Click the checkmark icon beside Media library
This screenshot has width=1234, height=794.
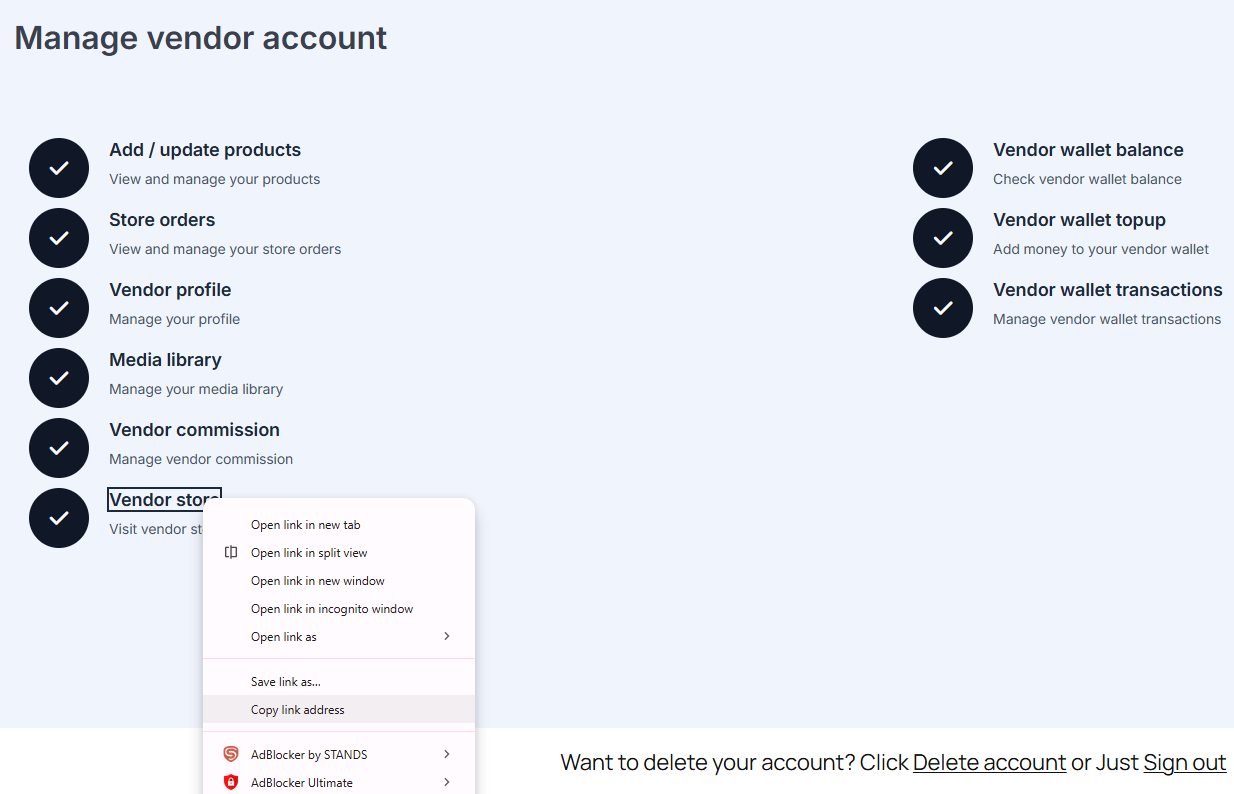click(59, 378)
